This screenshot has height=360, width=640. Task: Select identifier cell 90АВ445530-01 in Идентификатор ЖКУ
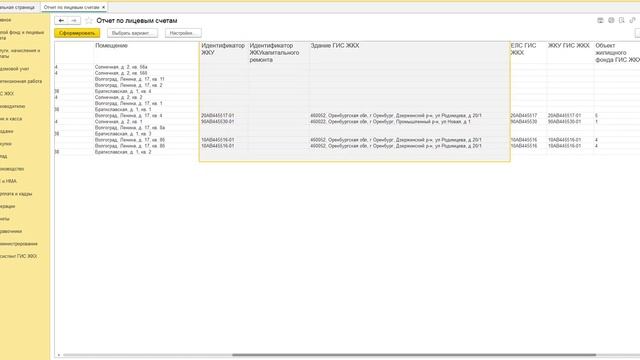218,122
